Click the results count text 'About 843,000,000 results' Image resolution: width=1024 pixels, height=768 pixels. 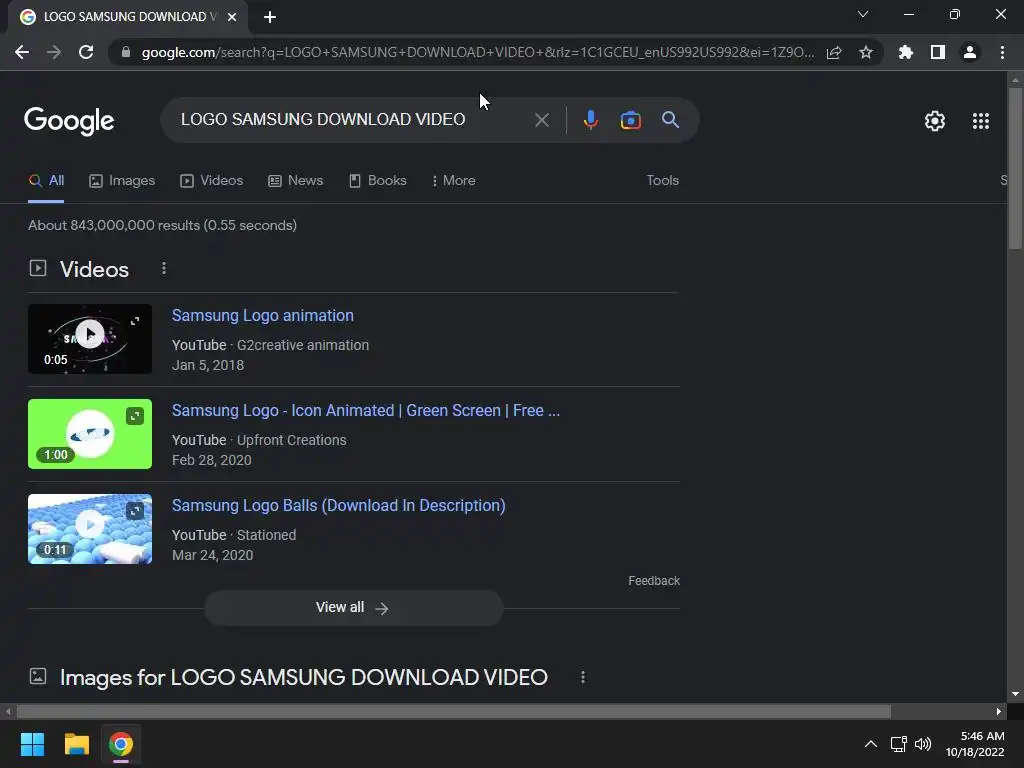(114, 225)
